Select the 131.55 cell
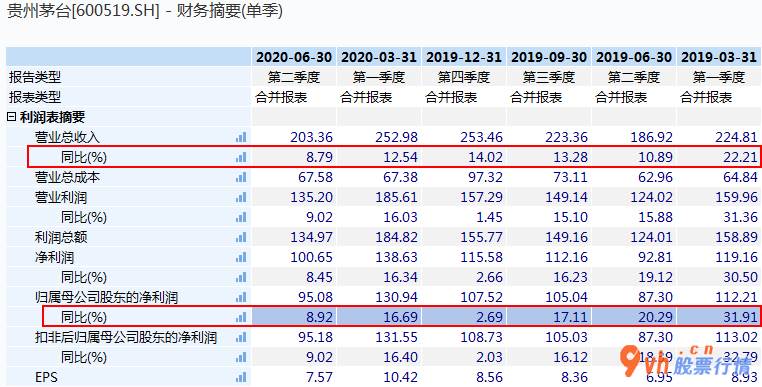 click(x=379, y=337)
